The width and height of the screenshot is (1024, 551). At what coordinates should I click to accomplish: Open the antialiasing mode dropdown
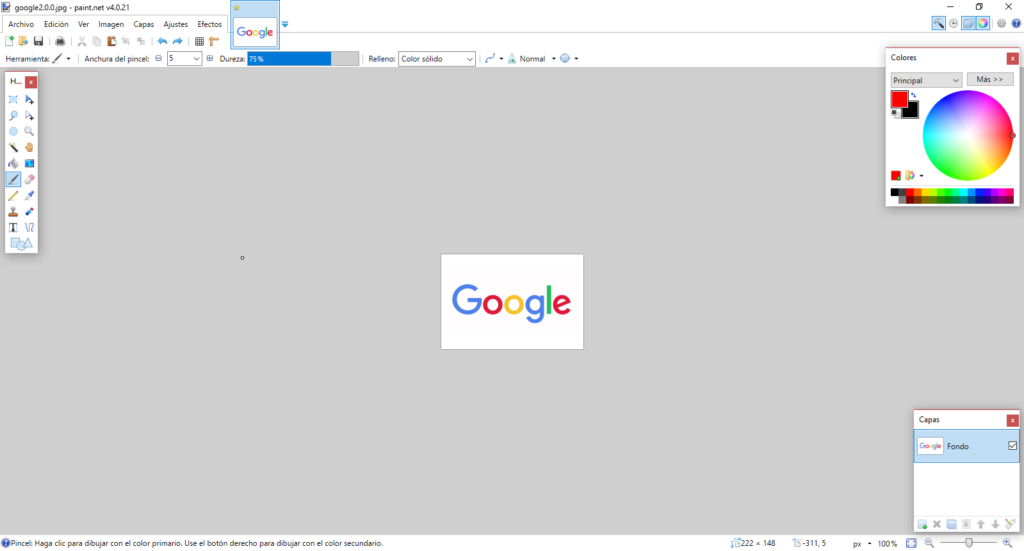501,59
